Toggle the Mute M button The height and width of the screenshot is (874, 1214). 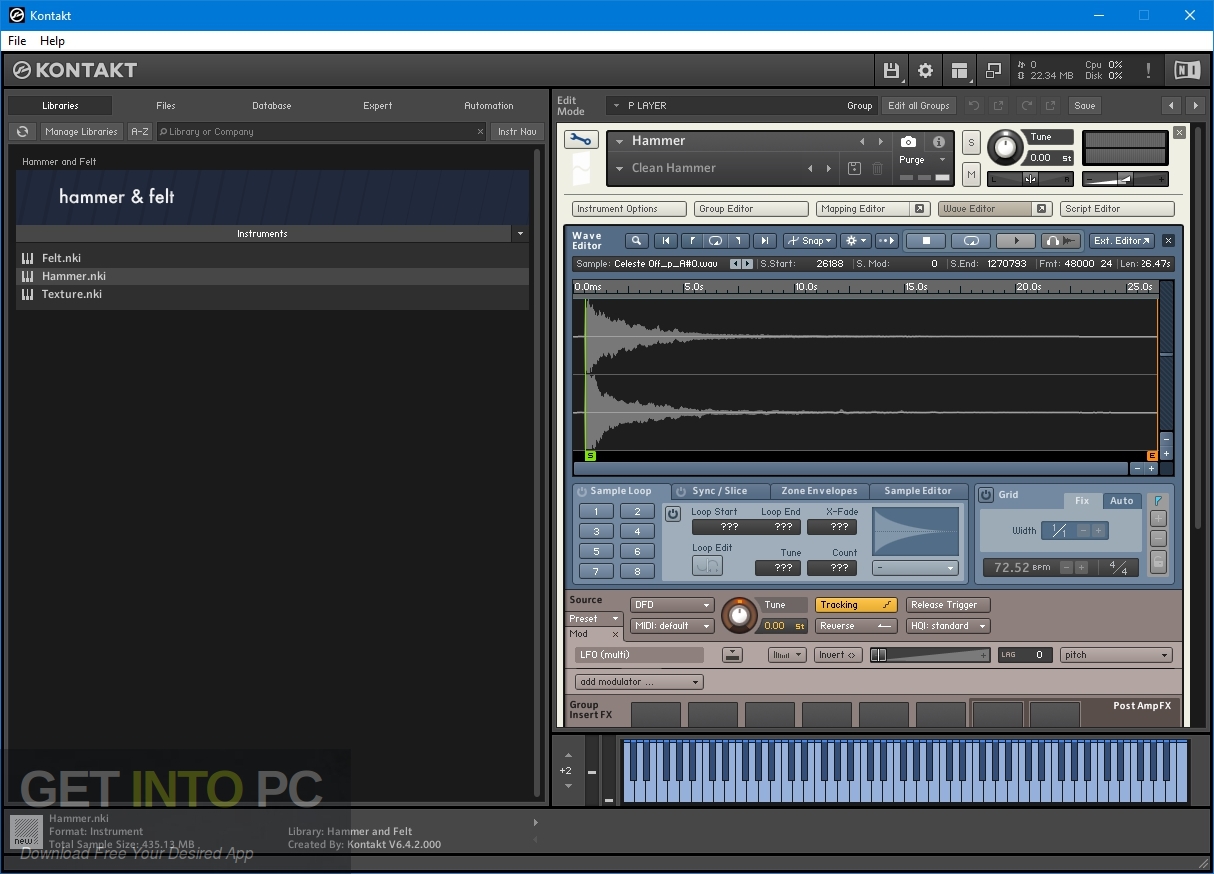coord(971,174)
